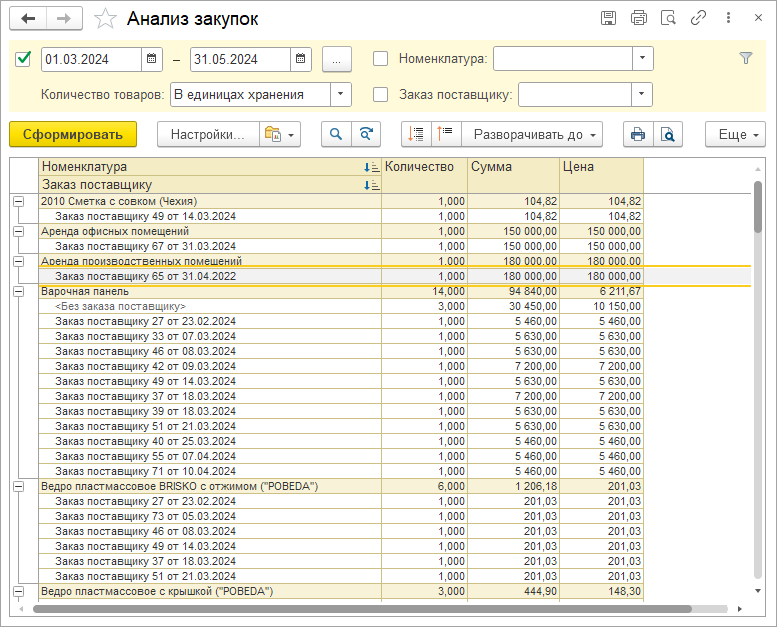Image resolution: width=777 pixels, height=627 pixels.
Task: Click the print preview icon
Action: pos(667,134)
